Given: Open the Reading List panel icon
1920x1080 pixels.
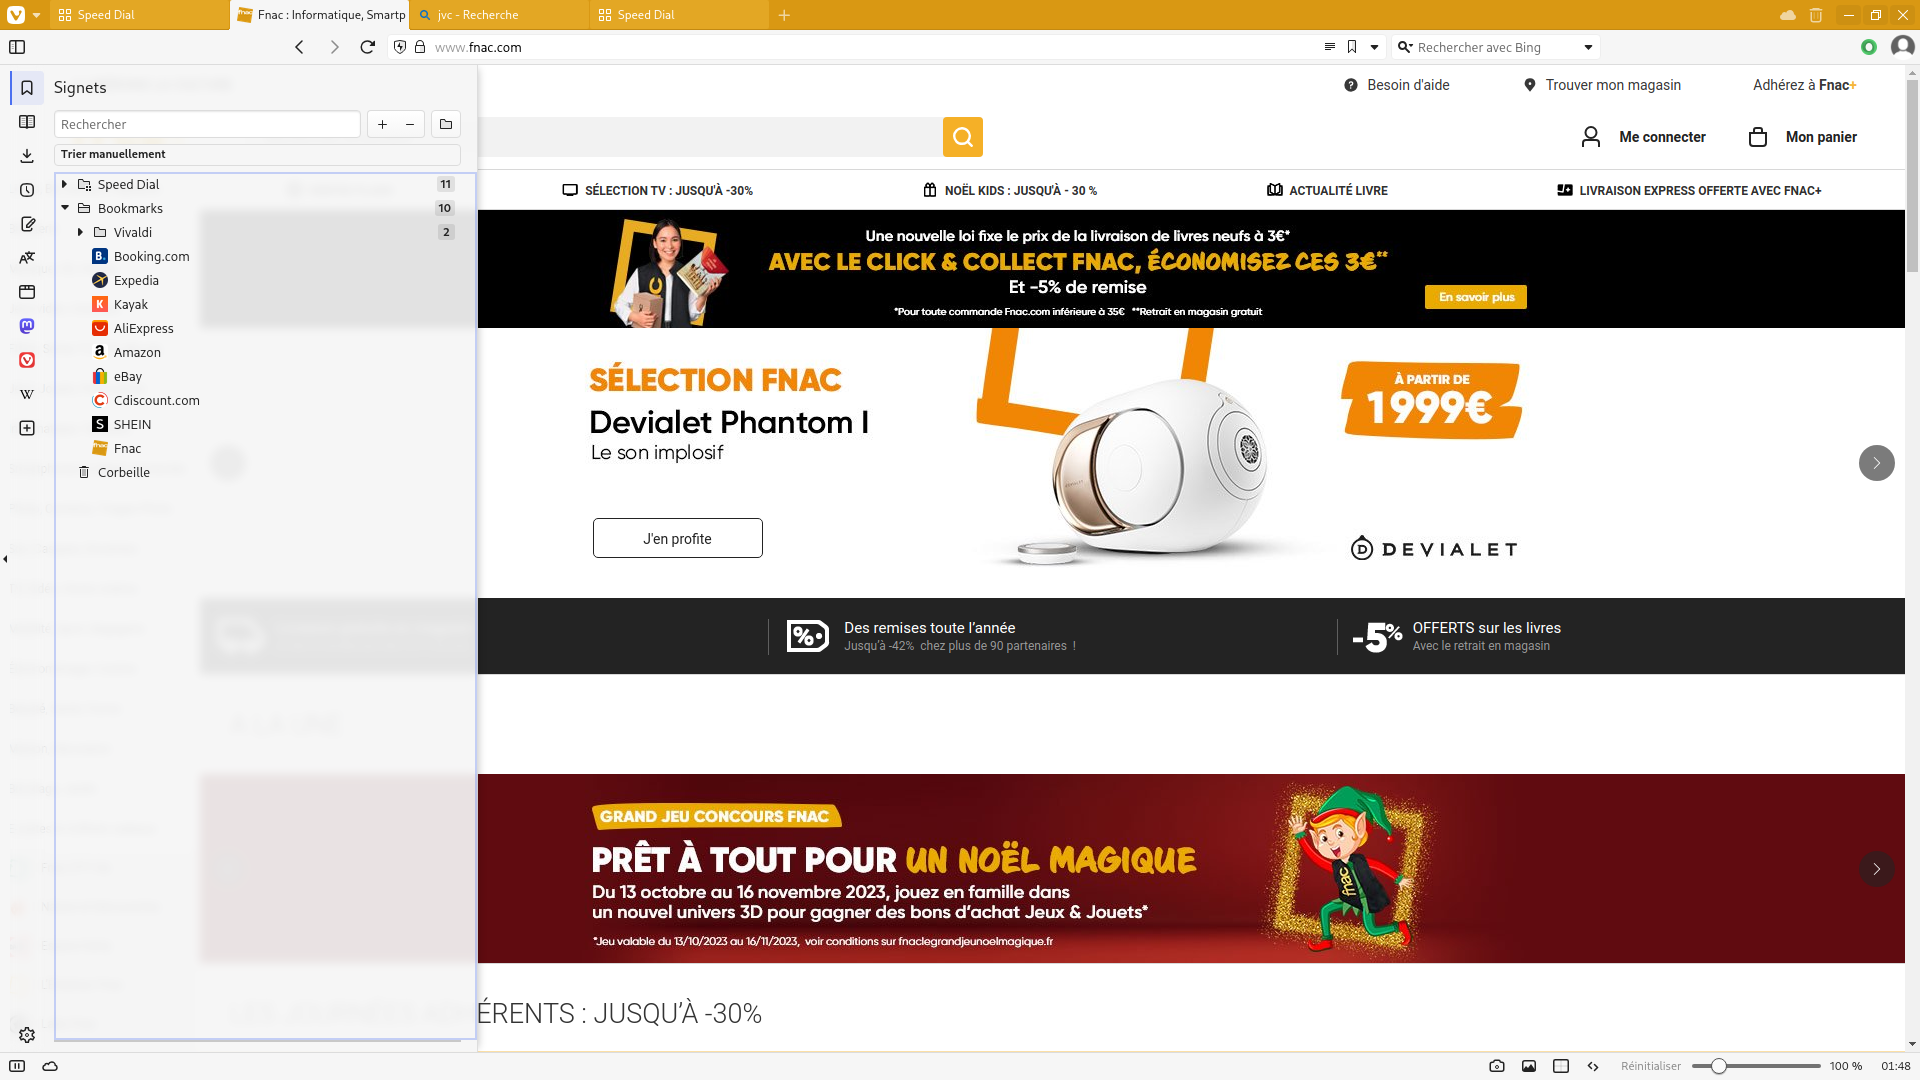Looking at the screenshot, I should pos(27,122).
